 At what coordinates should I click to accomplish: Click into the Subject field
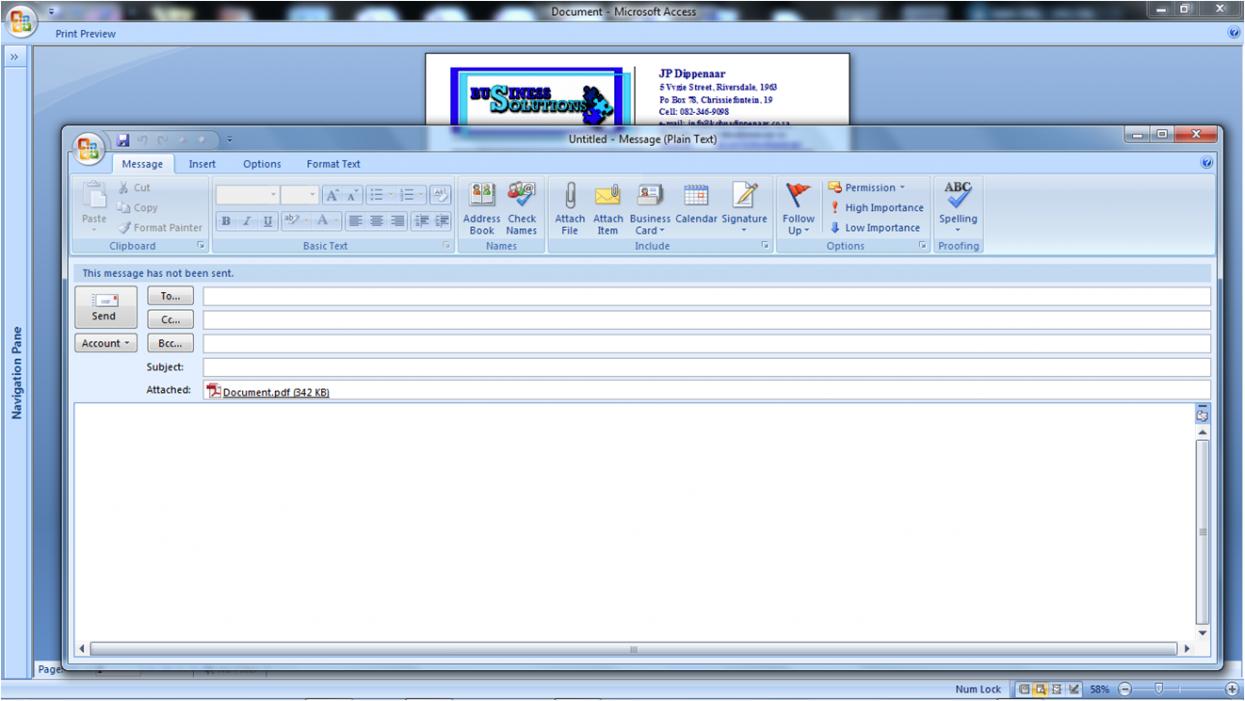(706, 367)
